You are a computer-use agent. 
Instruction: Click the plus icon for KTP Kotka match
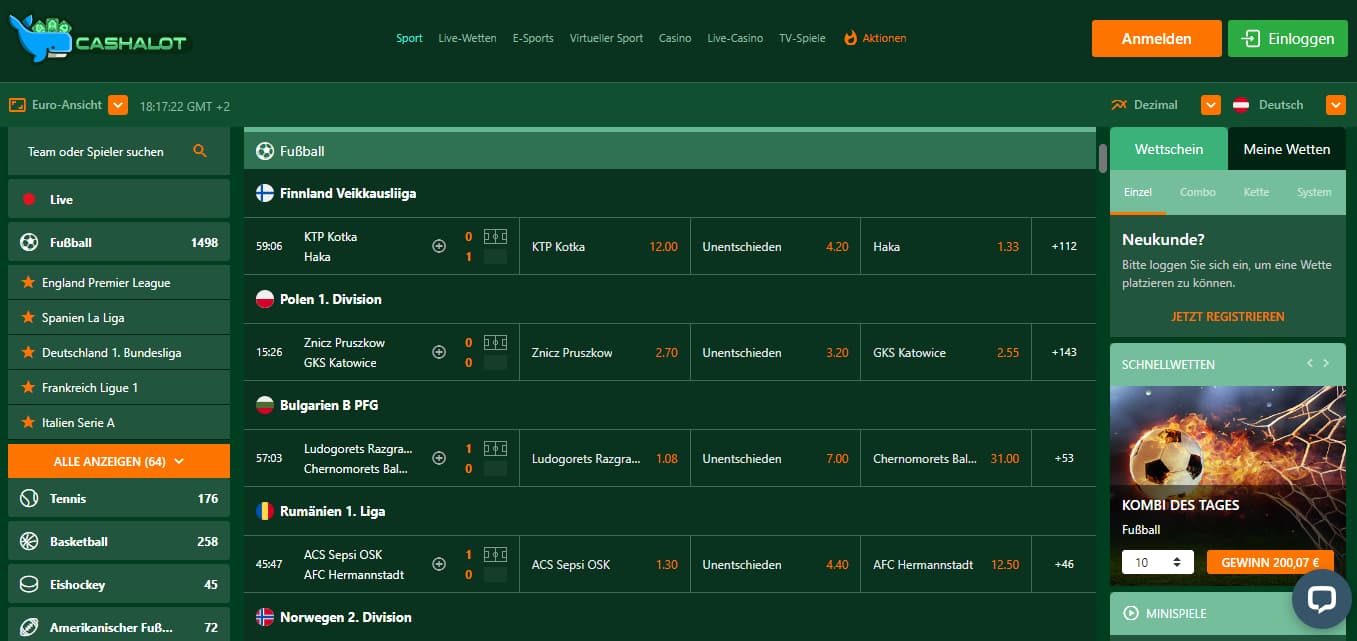[x=439, y=246]
